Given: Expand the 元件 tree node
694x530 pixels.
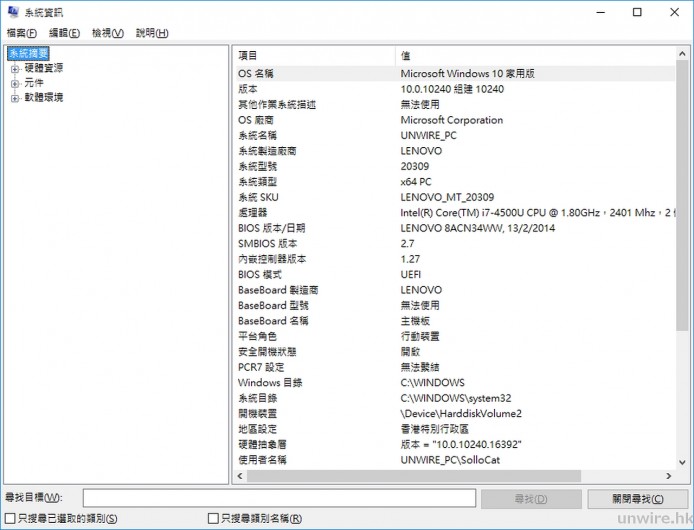Looking at the screenshot, I should pos(15,83).
